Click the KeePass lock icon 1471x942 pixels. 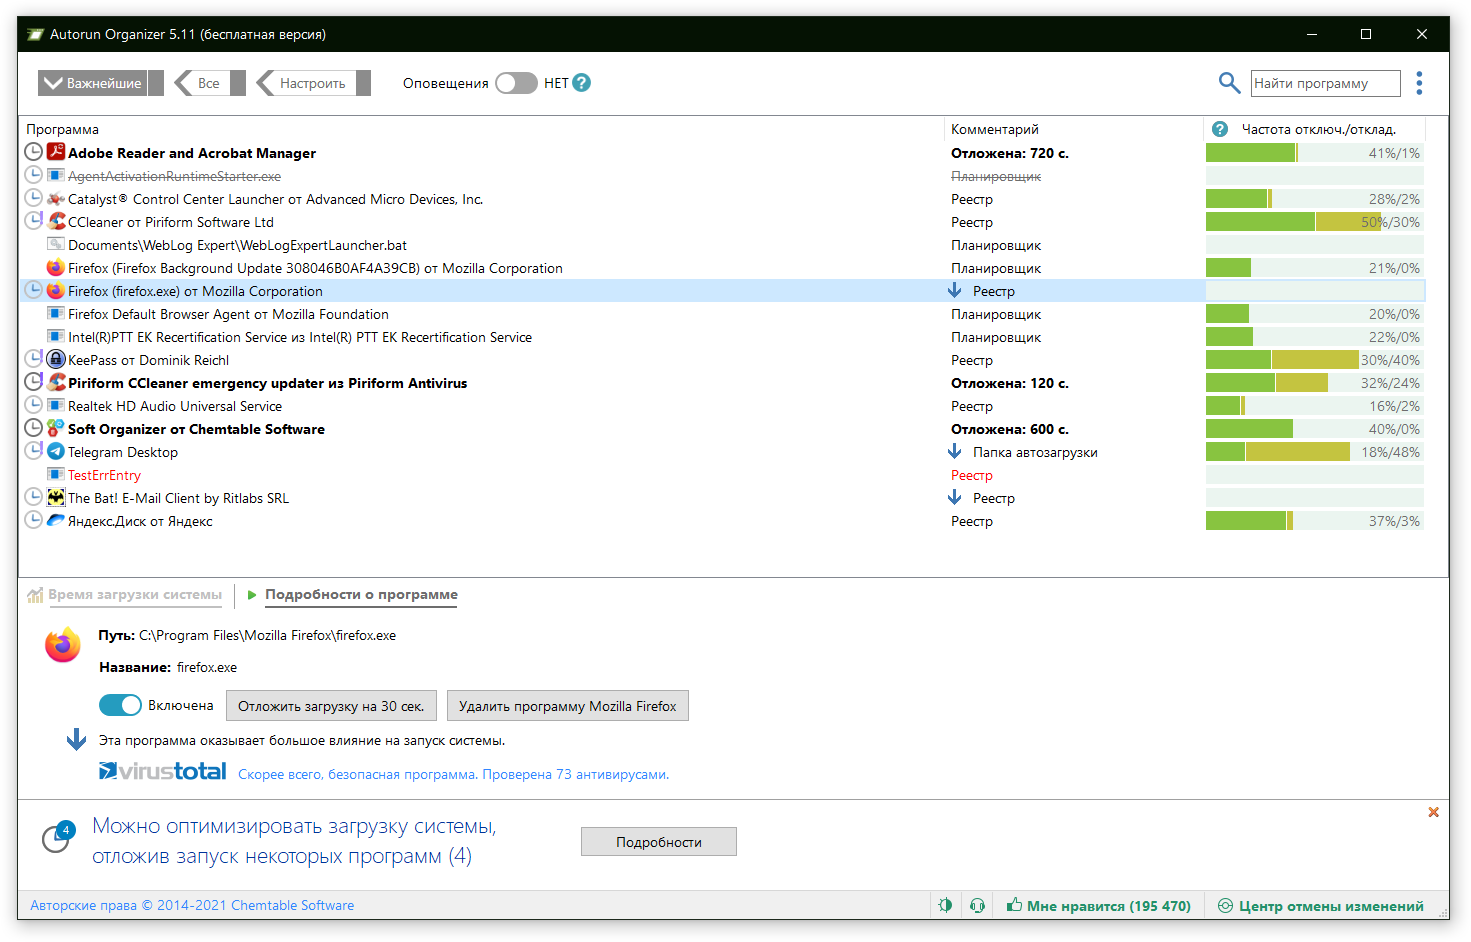56,359
